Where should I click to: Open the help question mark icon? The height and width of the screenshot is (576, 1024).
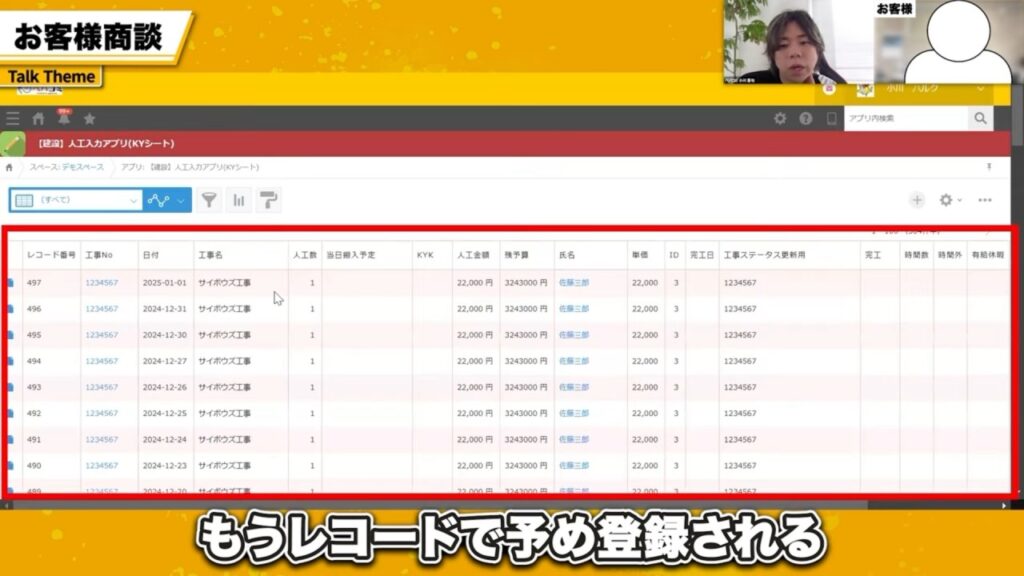(x=805, y=118)
